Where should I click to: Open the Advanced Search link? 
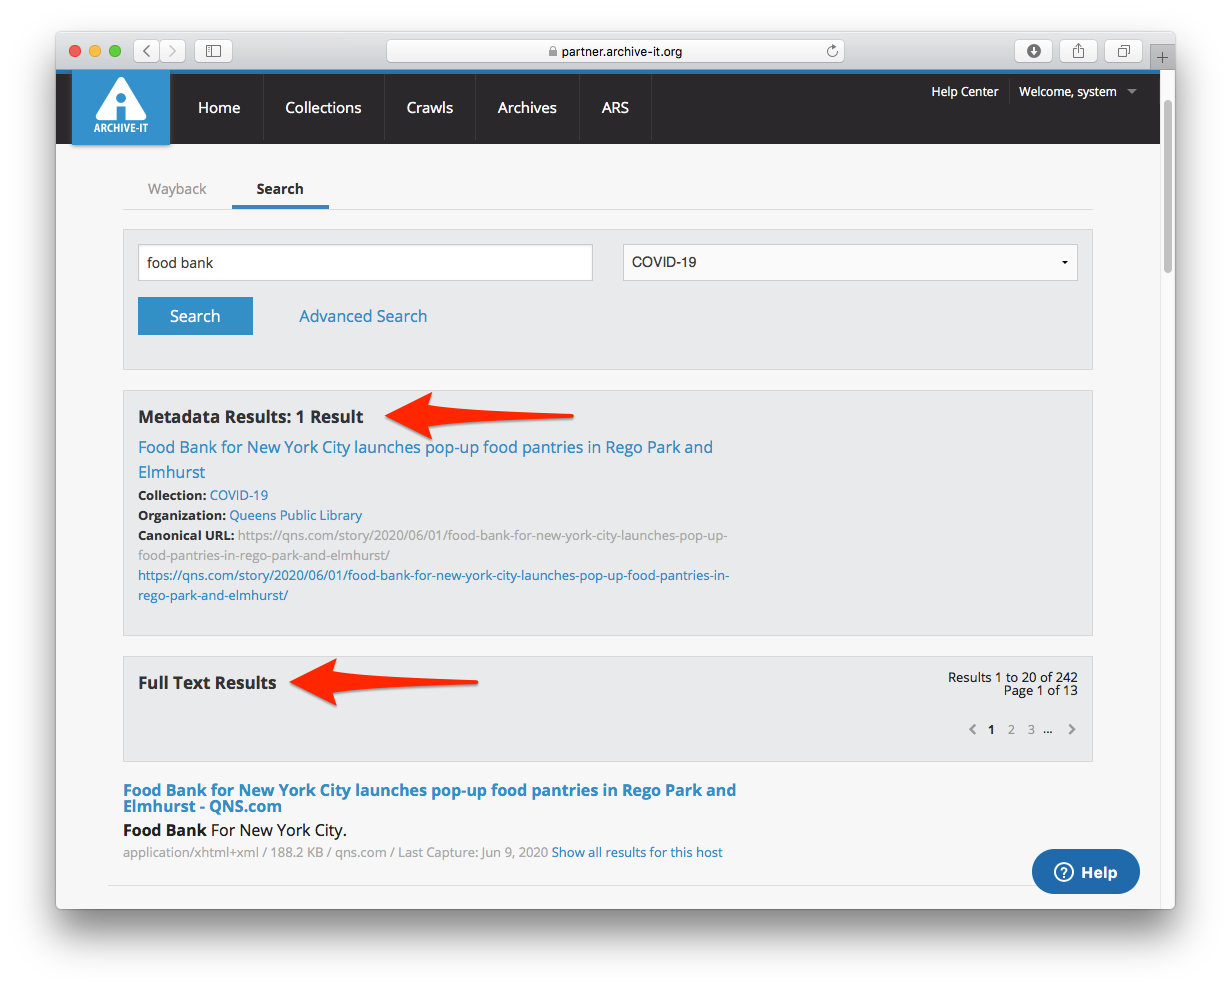[x=363, y=316]
